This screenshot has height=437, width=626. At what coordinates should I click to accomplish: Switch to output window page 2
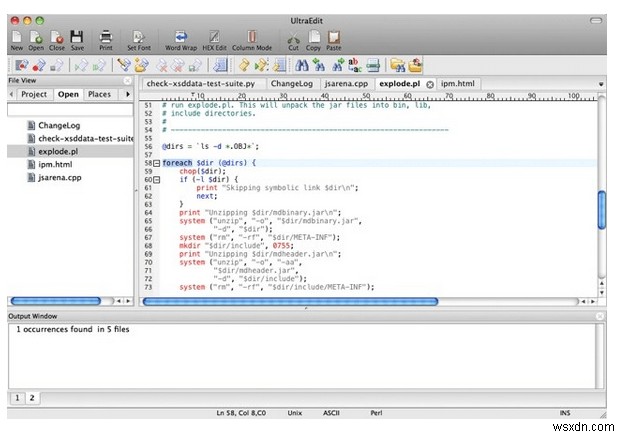[x=31, y=398]
